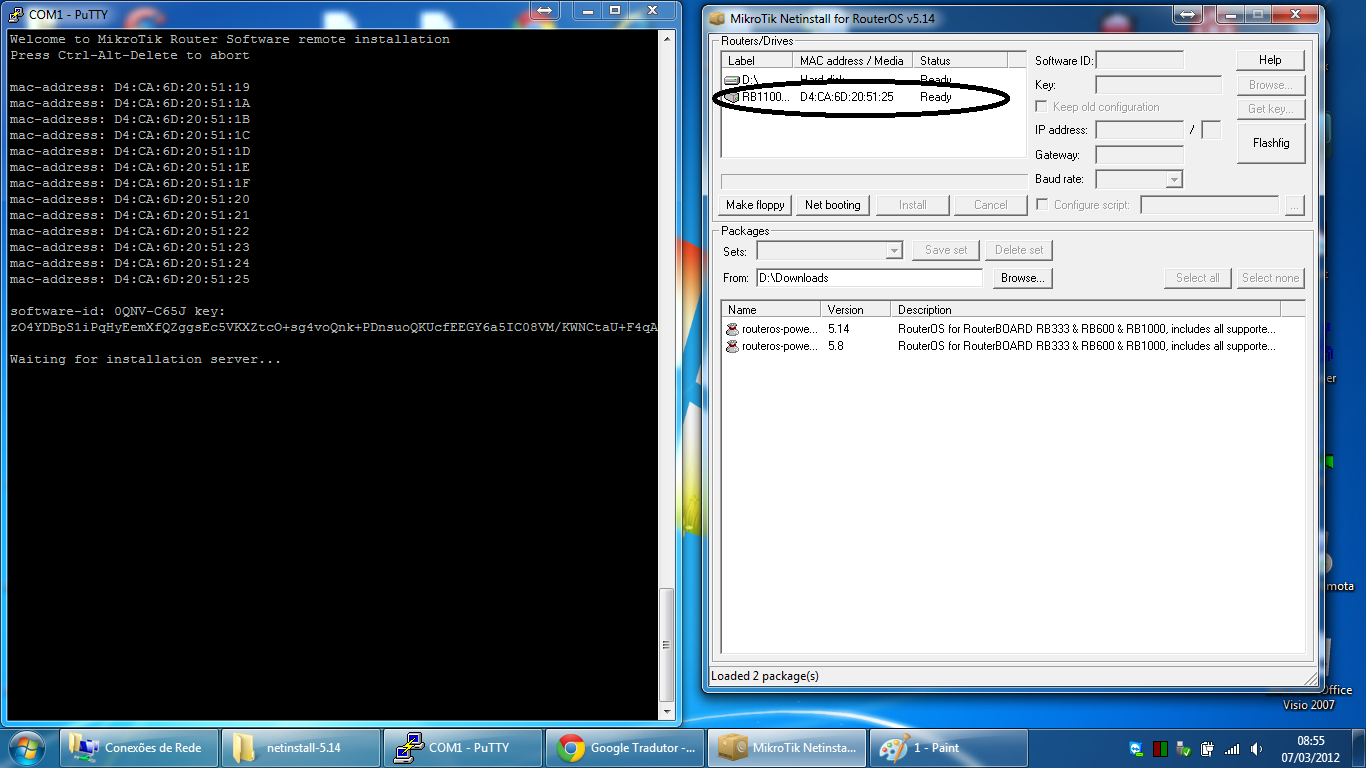Click the Delete set button
Image resolution: width=1366 pixels, height=768 pixels.
point(1019,250)
